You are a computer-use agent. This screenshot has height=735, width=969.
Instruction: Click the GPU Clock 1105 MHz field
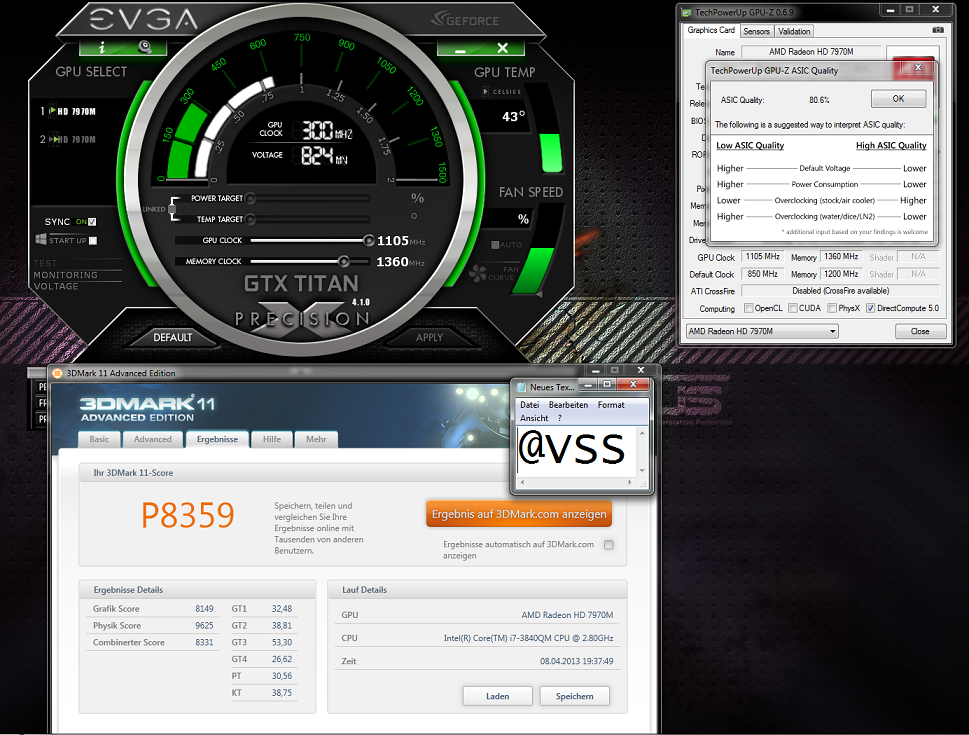point(763,257)
